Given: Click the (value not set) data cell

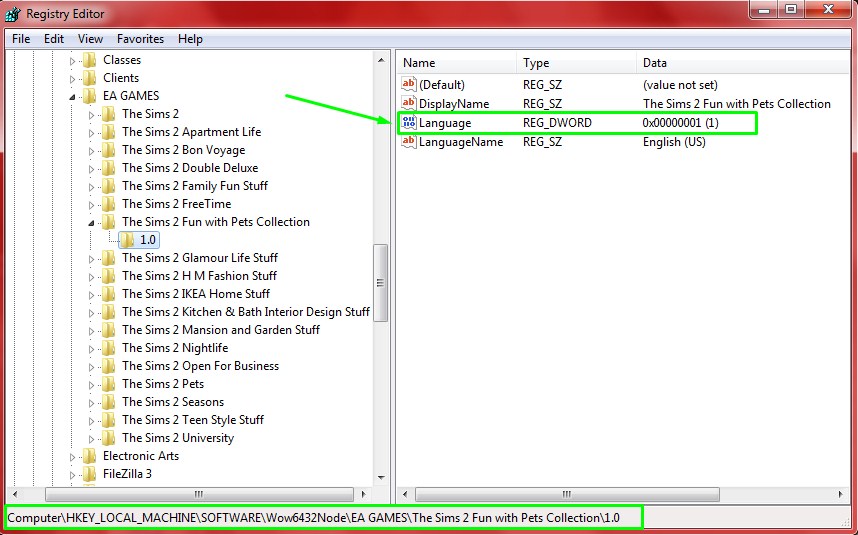Looking at the screenshot, I should pos(680,85).
